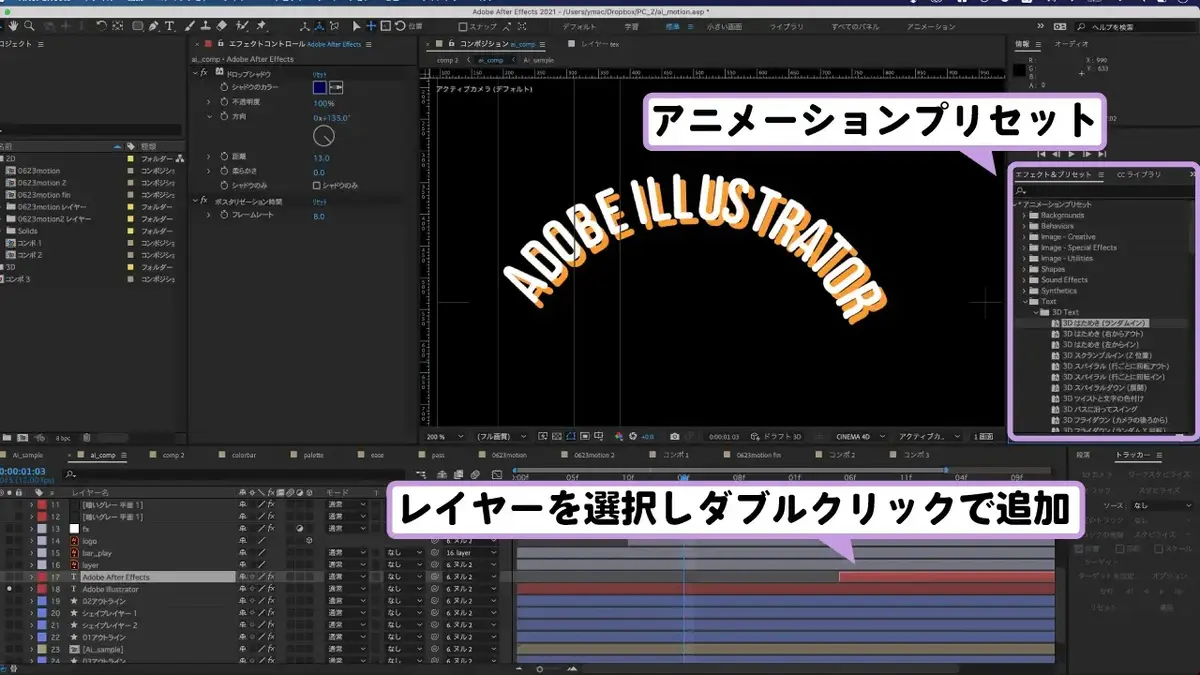Expand the Backgrounds preset folder

1024,215
